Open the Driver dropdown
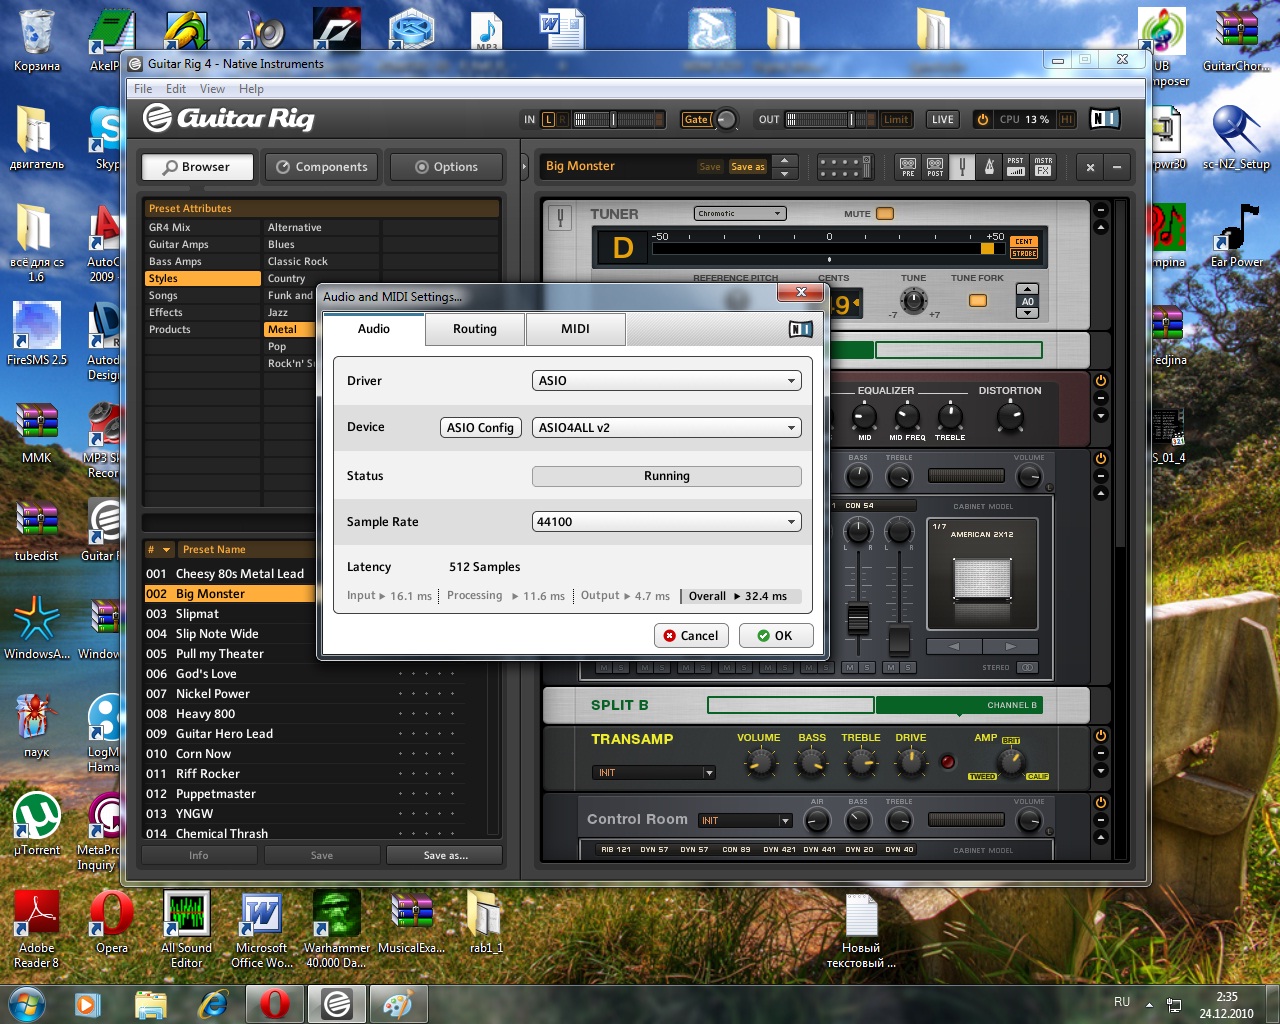The image size is (1280, 1024). point(667,381)
